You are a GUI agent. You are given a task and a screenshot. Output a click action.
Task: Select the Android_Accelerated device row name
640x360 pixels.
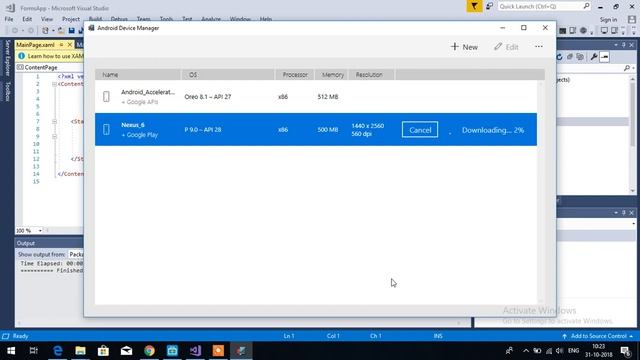click(148, 92)
